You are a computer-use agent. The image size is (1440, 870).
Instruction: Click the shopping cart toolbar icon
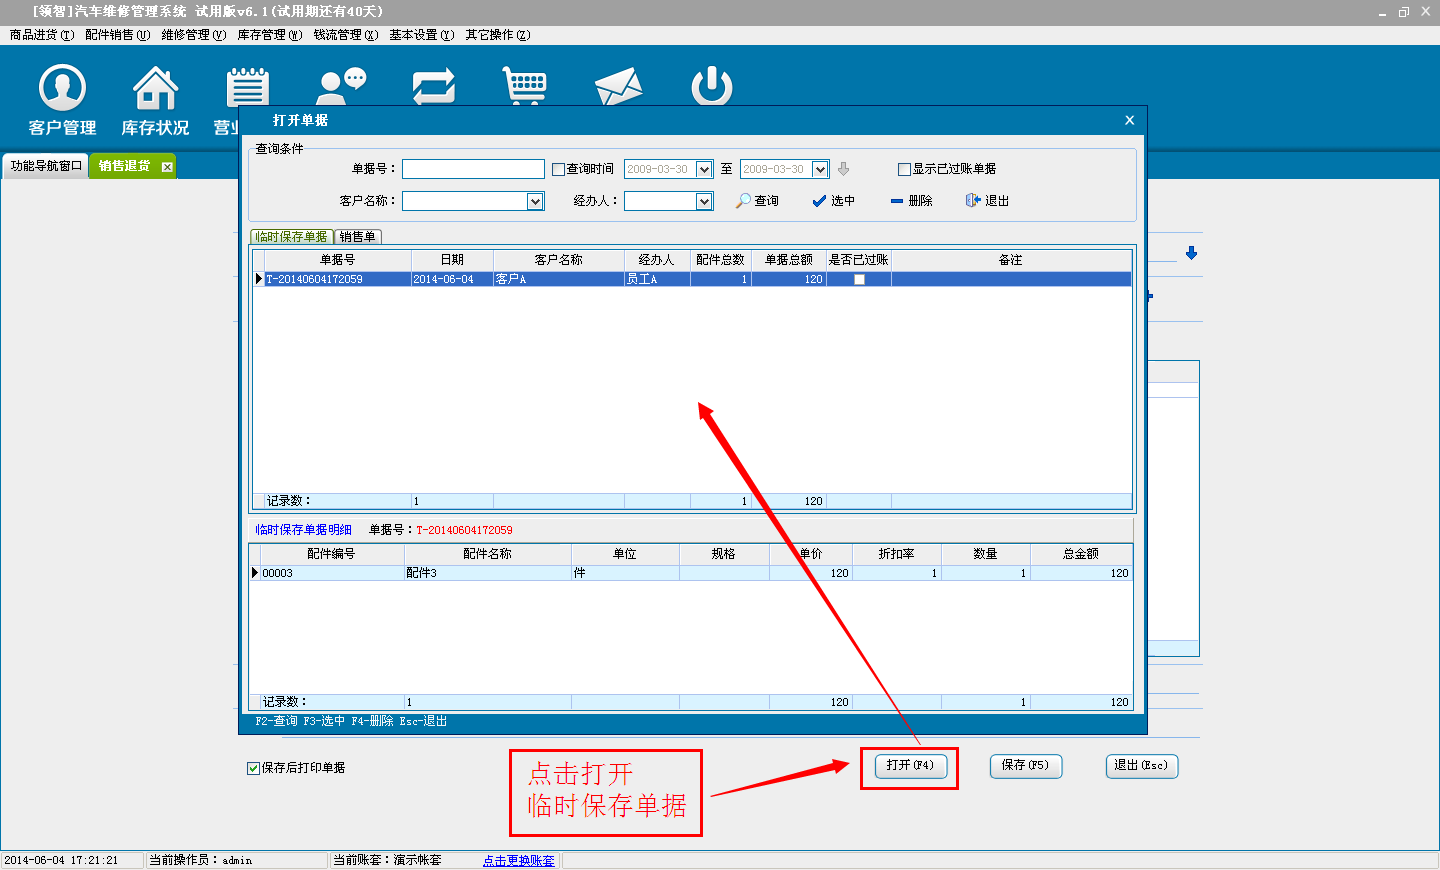[x=525, y=87]
